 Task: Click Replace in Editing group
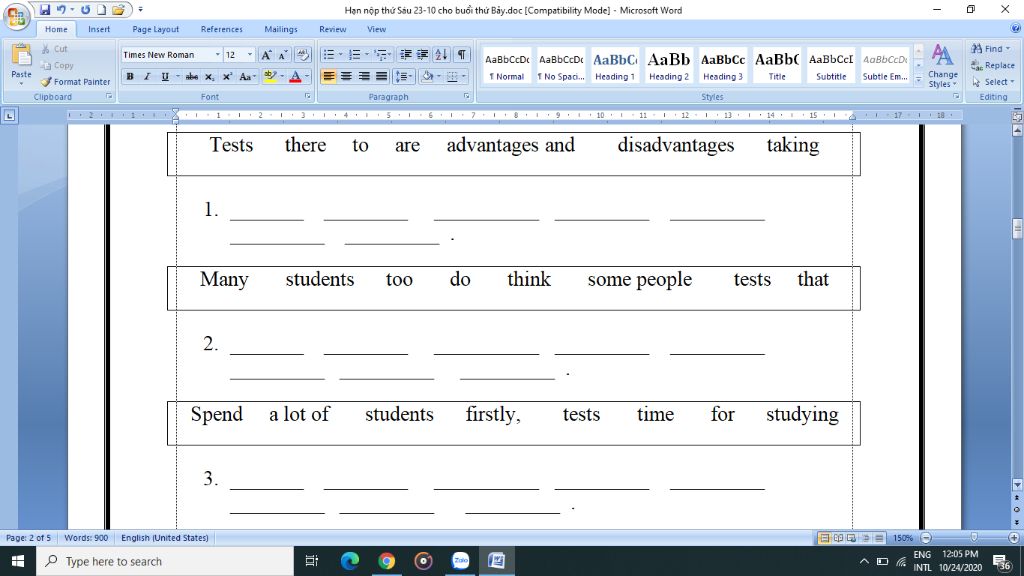993,65
